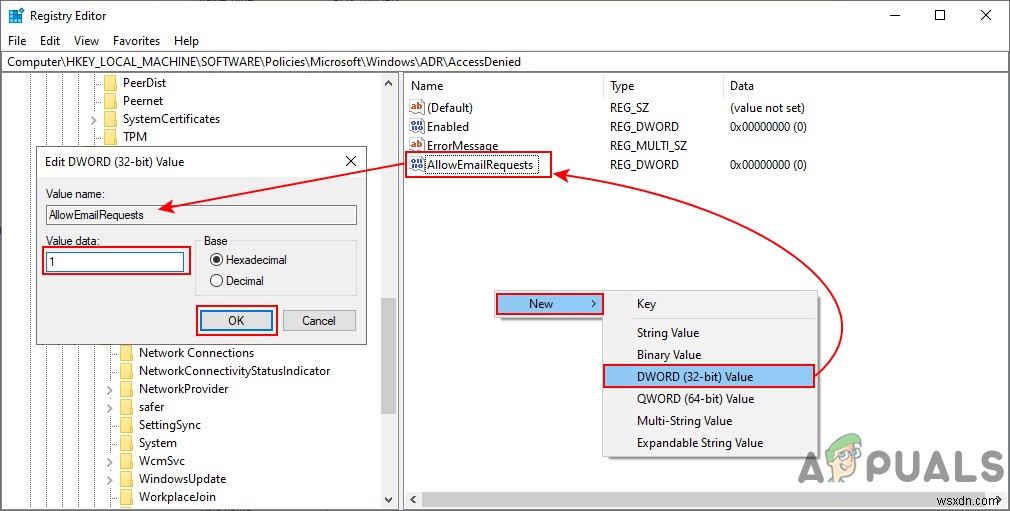Click the SettingSync folder icon
1010x511 pixels.
[127, 425]
